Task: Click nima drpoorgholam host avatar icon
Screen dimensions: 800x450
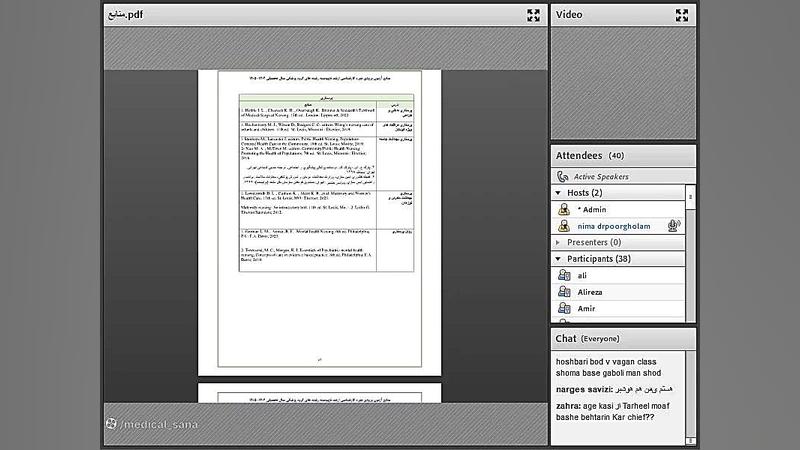Action: pos(564,226)
